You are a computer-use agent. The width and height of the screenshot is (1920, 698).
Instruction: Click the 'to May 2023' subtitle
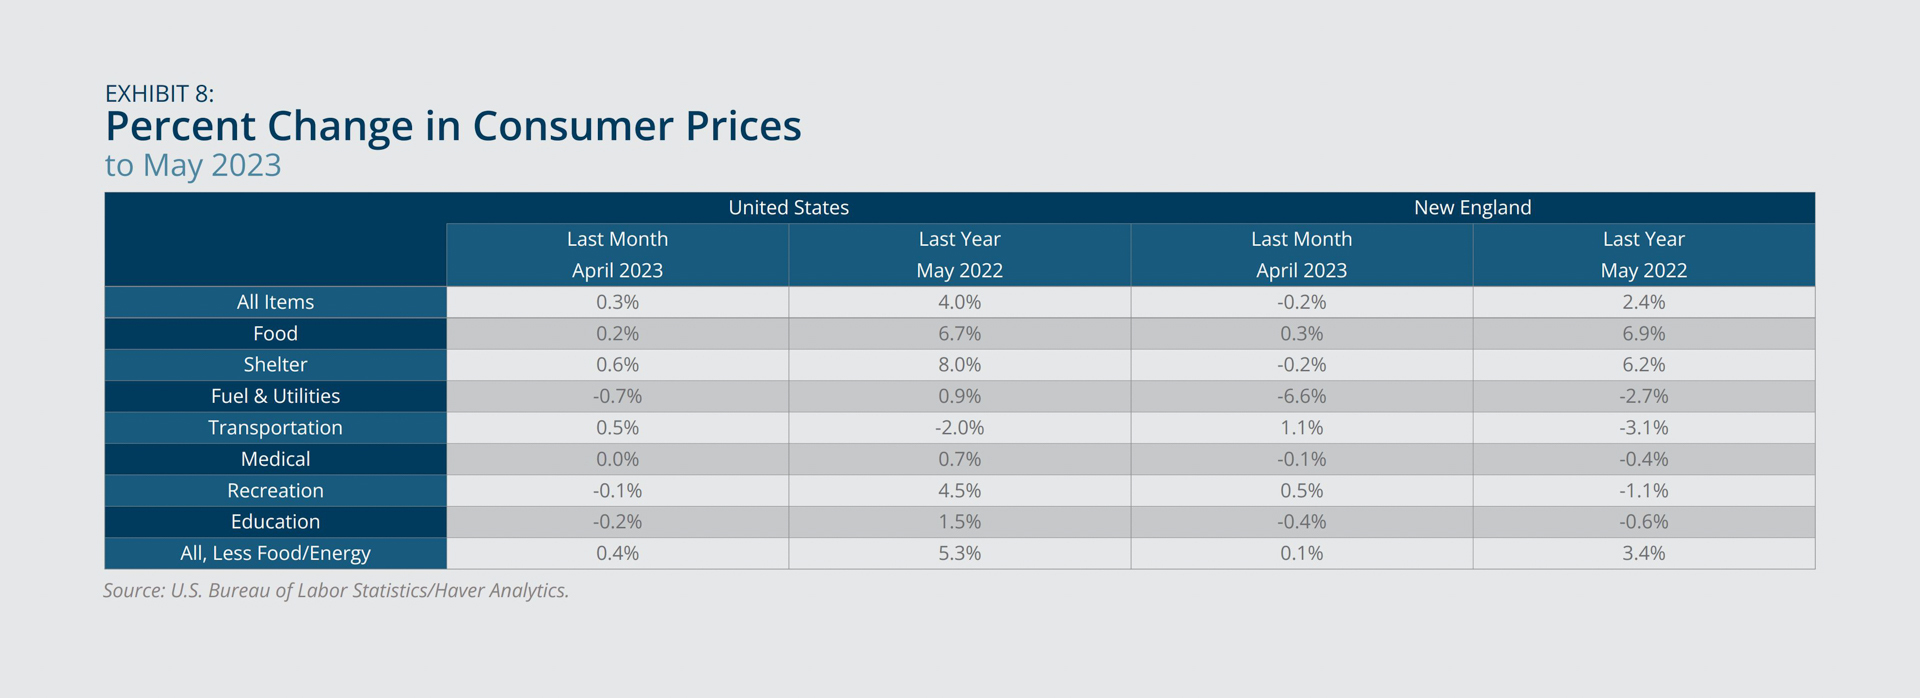pyautogui.click(x=193, y=165)
